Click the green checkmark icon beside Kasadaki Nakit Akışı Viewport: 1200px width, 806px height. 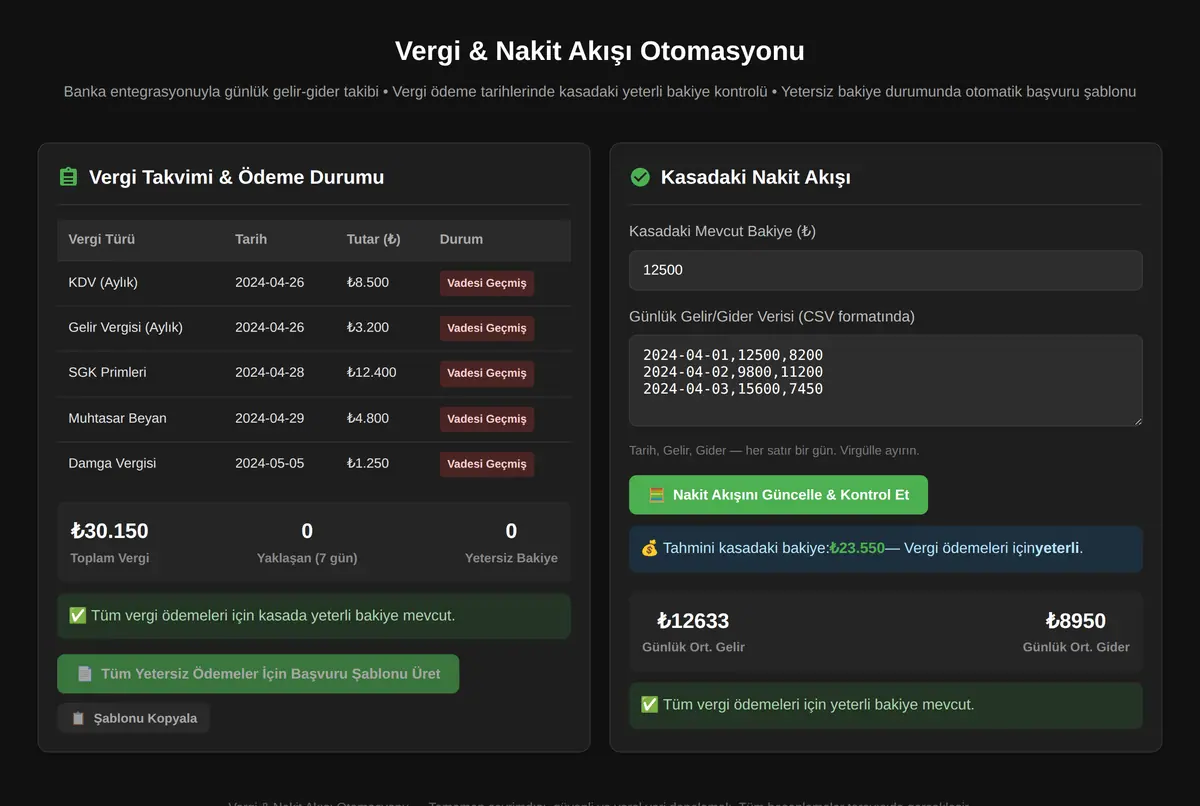point(640,177)
